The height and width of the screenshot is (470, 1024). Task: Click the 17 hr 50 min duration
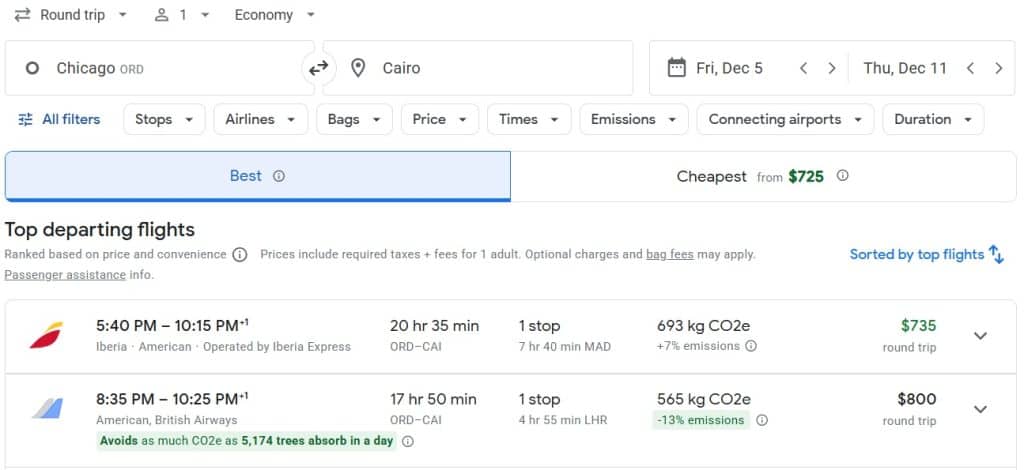433,399
